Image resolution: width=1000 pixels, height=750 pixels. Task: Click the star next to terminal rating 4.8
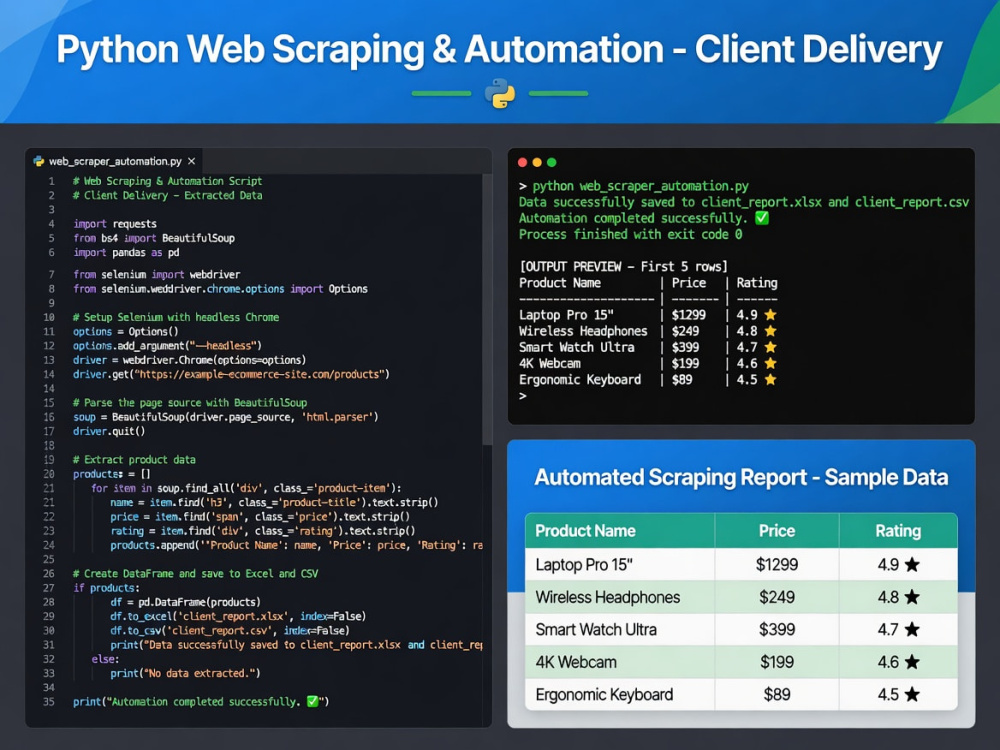770,331
